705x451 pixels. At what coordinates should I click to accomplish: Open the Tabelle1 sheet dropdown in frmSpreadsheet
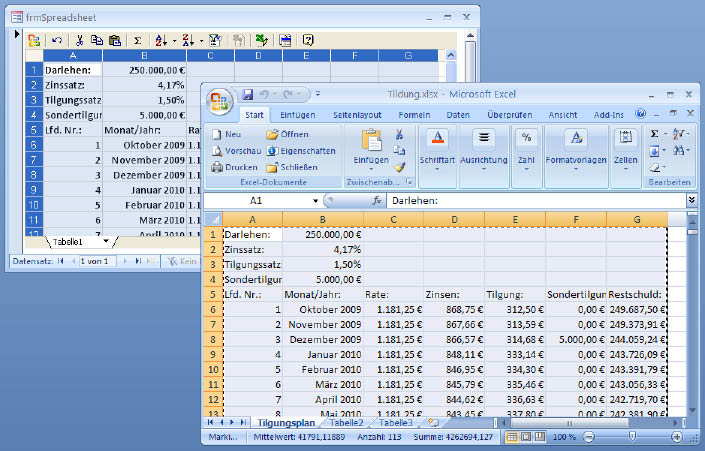tap(106, 242)
